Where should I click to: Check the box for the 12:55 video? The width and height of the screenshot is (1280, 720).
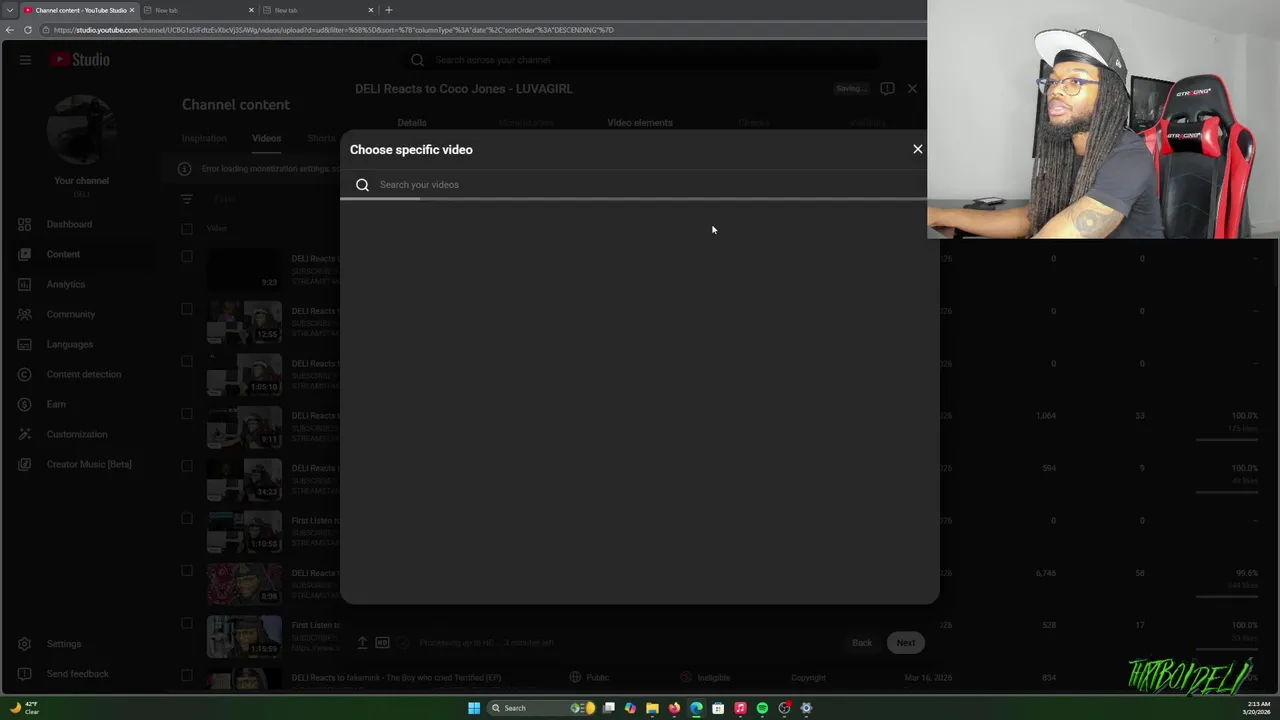pyautogui.click(x=187, y=309)
